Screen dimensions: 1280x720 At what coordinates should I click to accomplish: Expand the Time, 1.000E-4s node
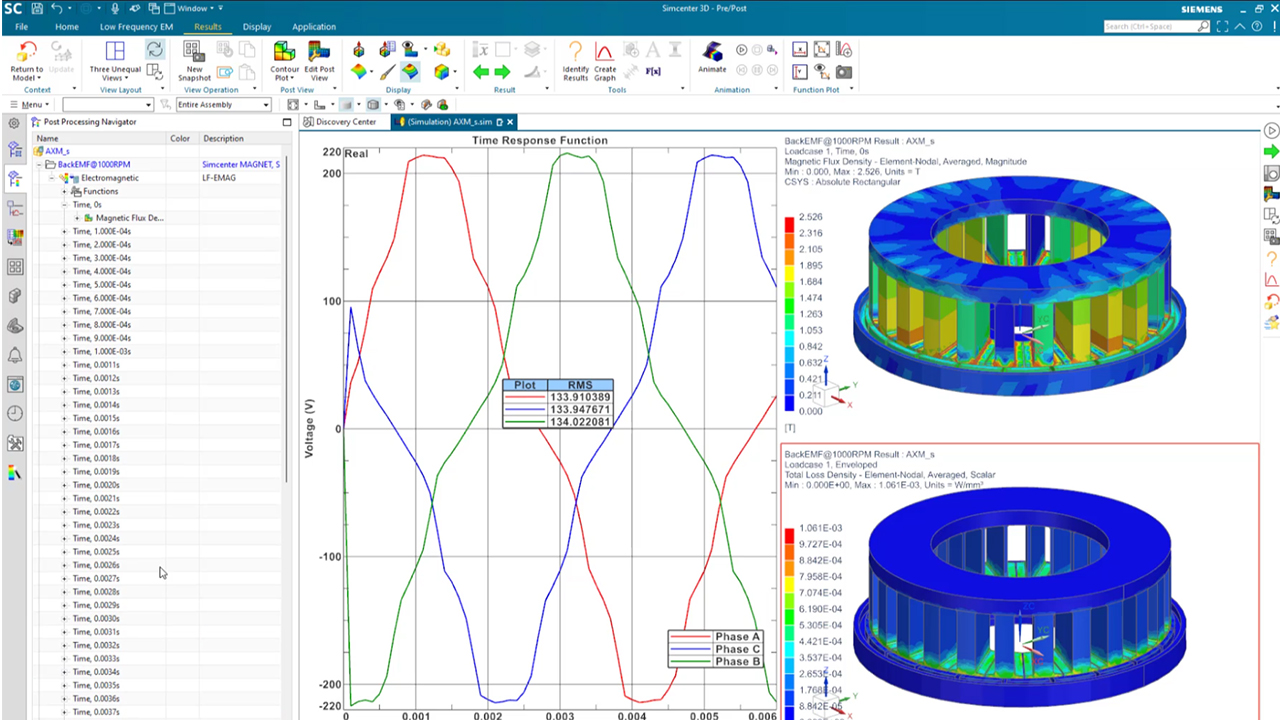[x=64, y=231]
